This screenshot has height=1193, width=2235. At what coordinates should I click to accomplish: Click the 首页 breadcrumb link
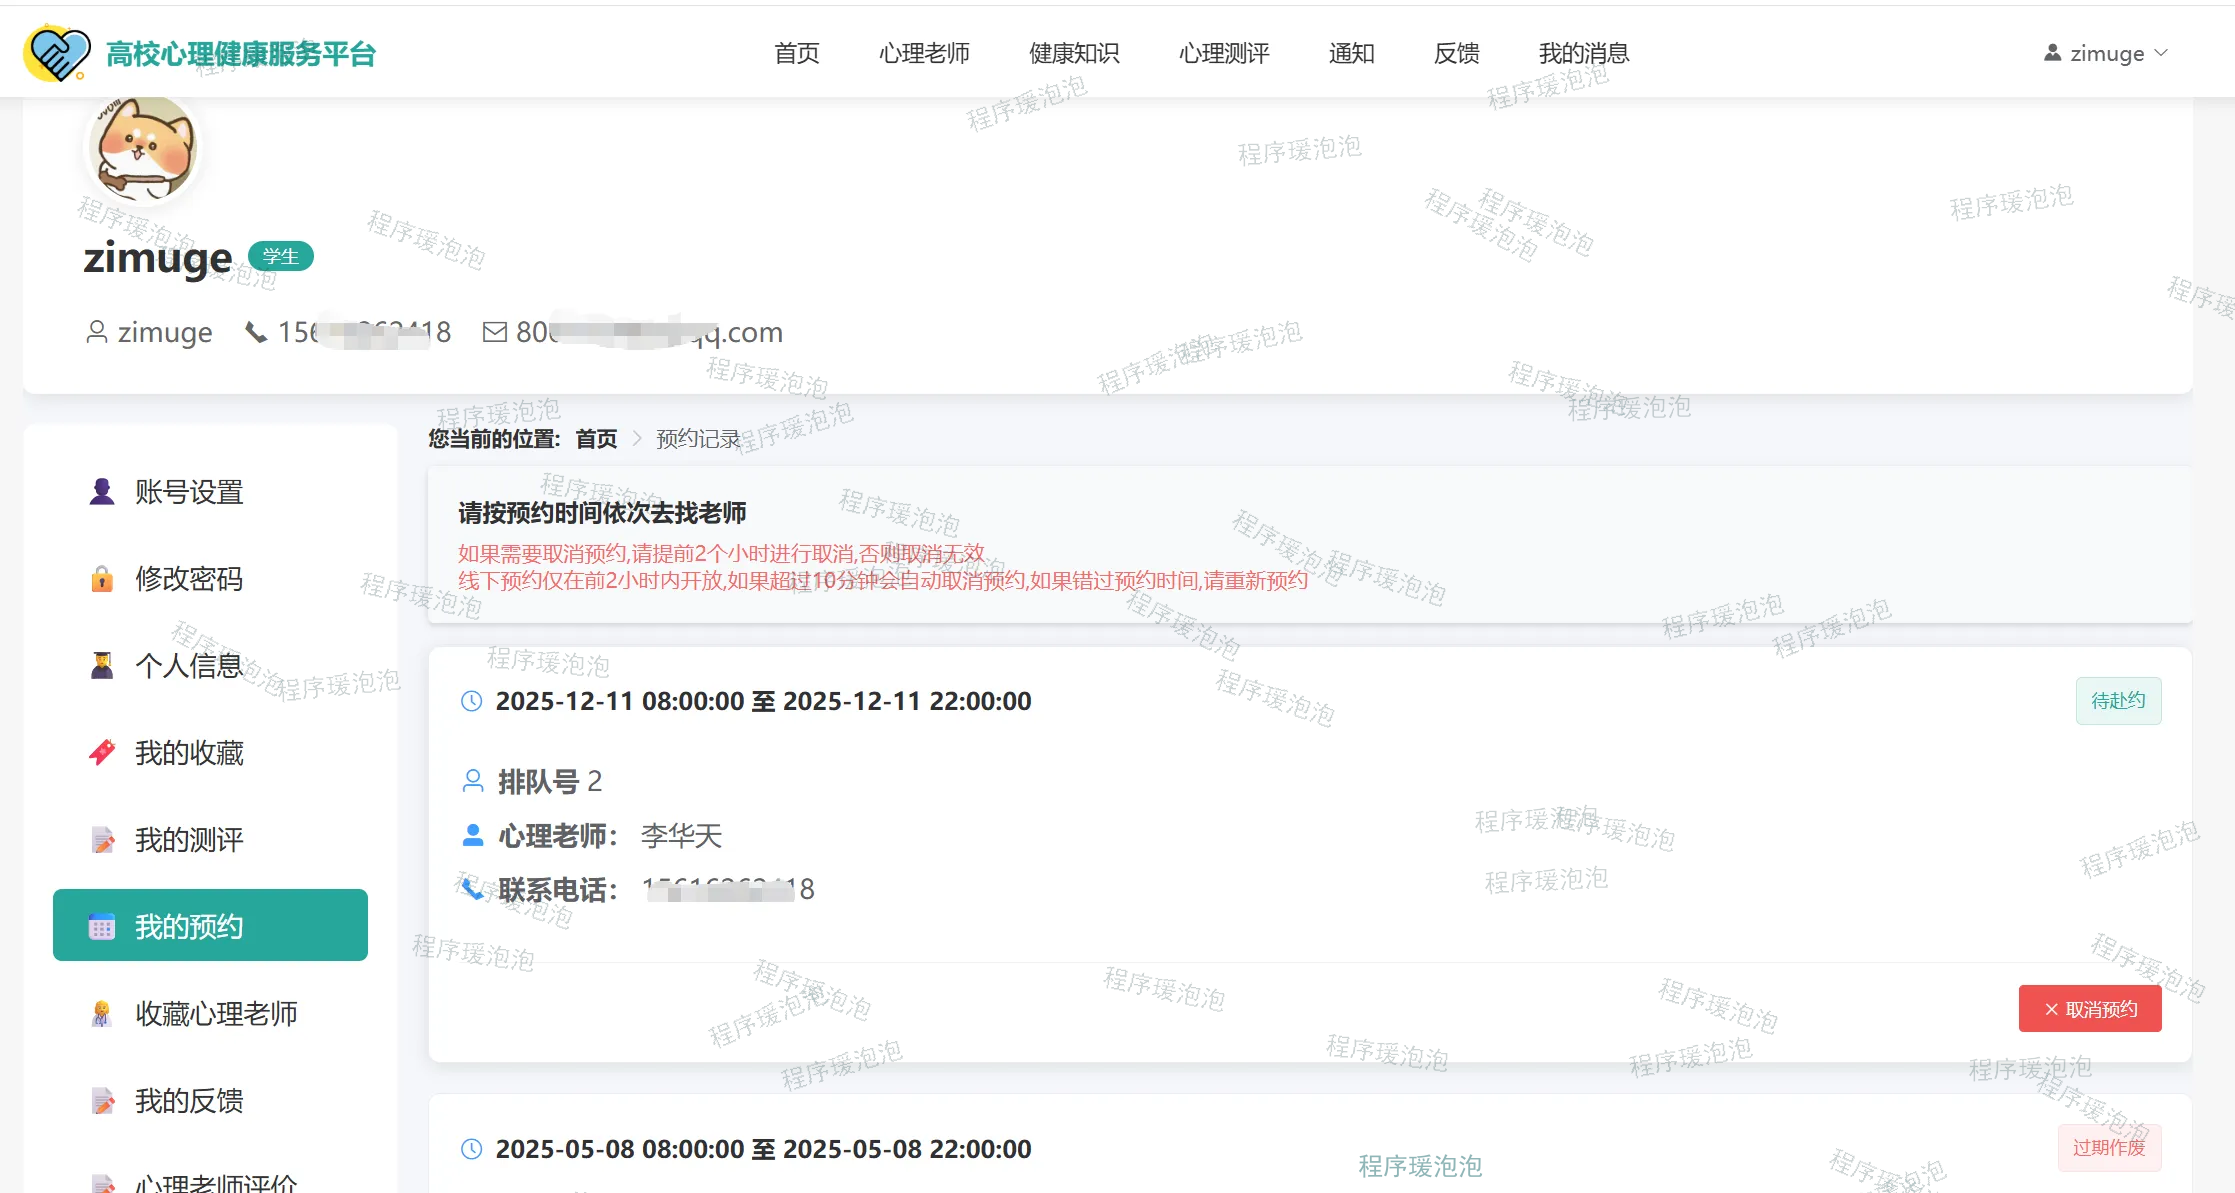point(596,439)
